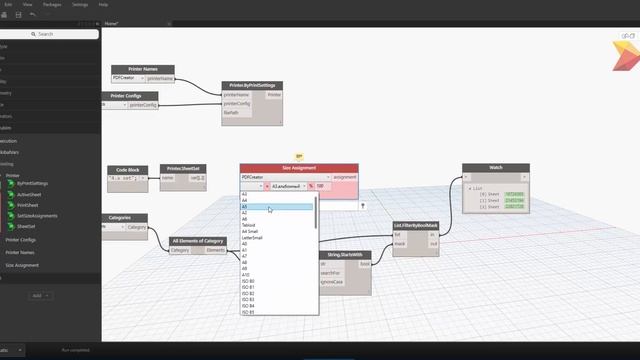Open the Categories node dropdown
The height and width of the screenshot is (360, 640).
click(113, 227)
